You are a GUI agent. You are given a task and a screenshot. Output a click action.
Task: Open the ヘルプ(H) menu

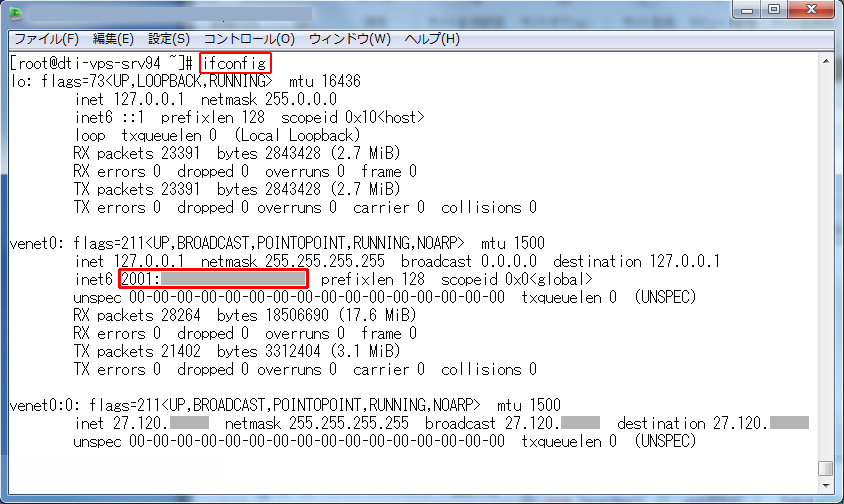coord(432,39)
